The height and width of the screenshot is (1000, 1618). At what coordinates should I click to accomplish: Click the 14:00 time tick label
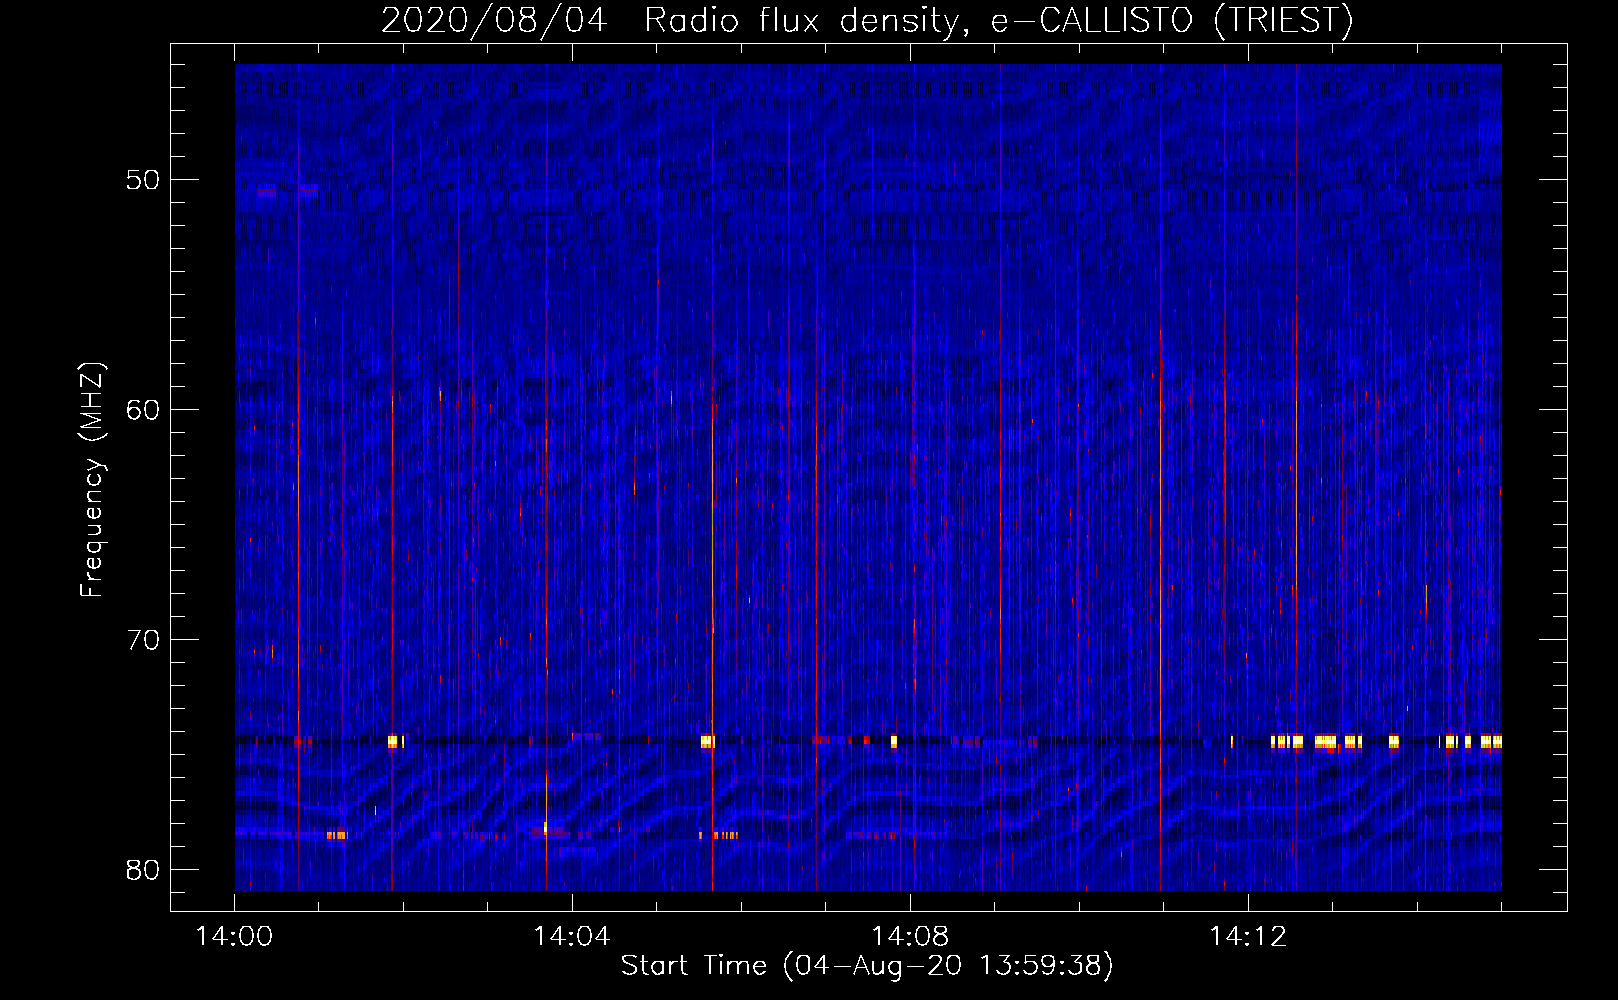pyautogui.click(x=234, y=937)
